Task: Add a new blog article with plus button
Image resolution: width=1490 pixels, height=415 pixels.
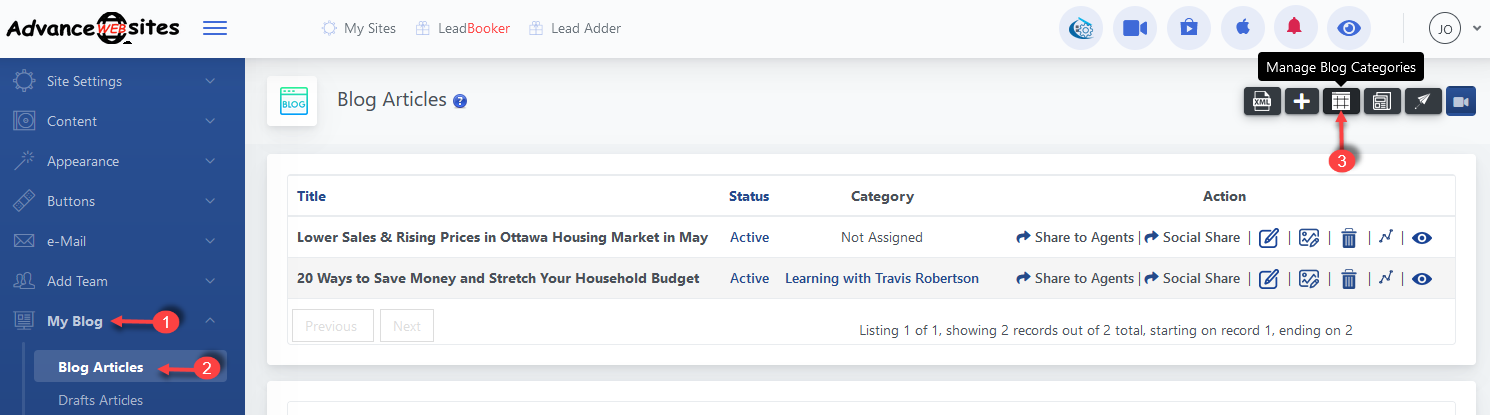Action: pos(1301,102)
